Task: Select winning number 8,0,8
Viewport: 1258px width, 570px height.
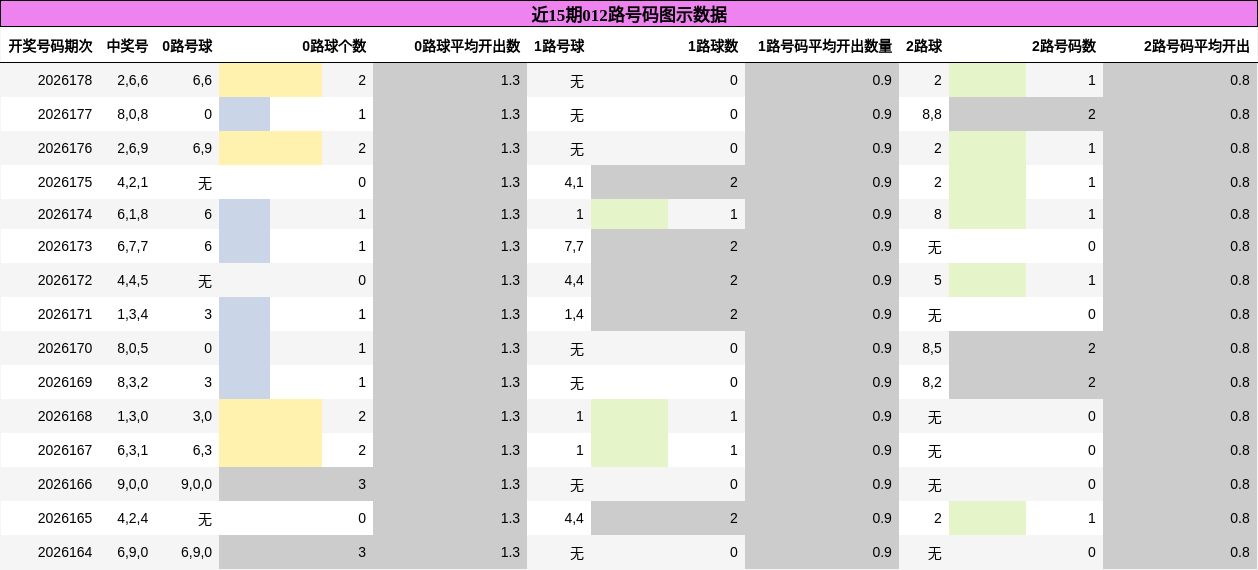Action: tap(132, 114)
